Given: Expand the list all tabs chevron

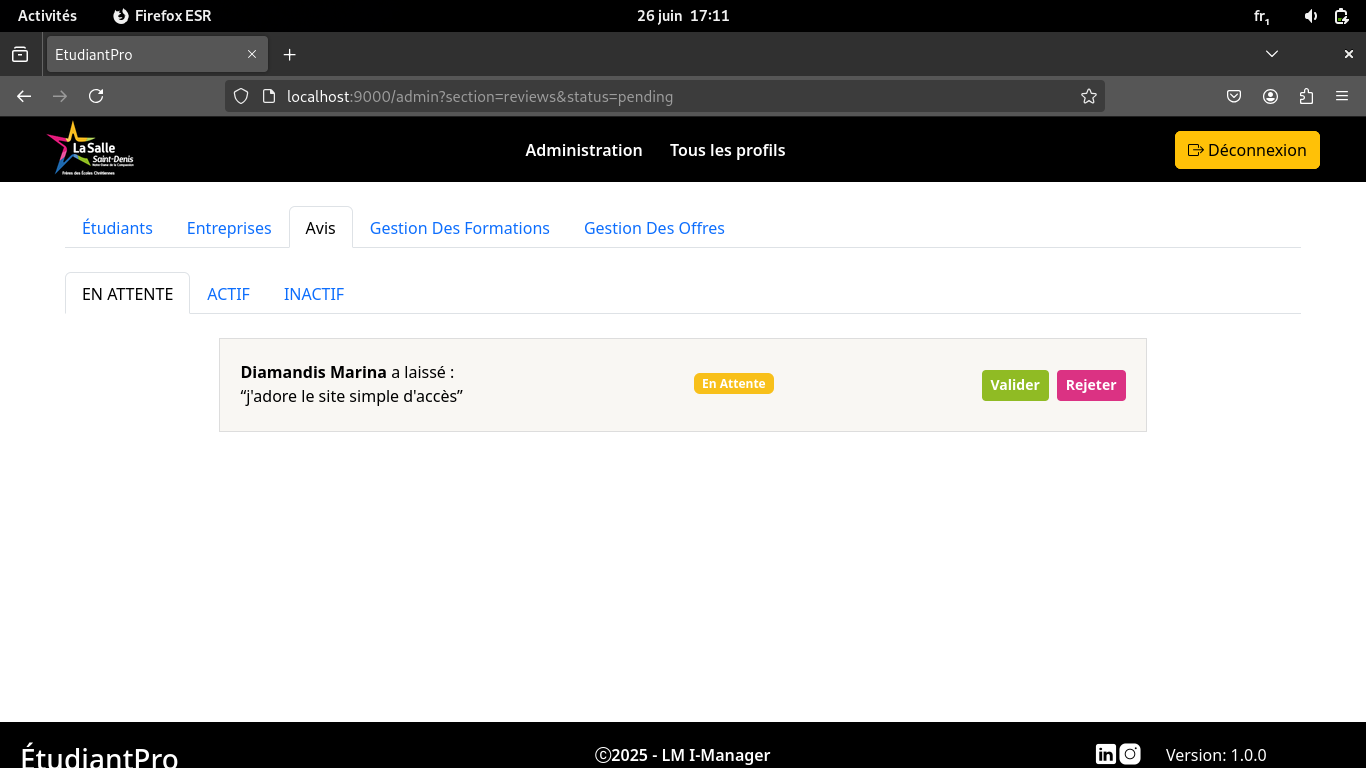Looking at the screenshot, I should (1272, 54).
